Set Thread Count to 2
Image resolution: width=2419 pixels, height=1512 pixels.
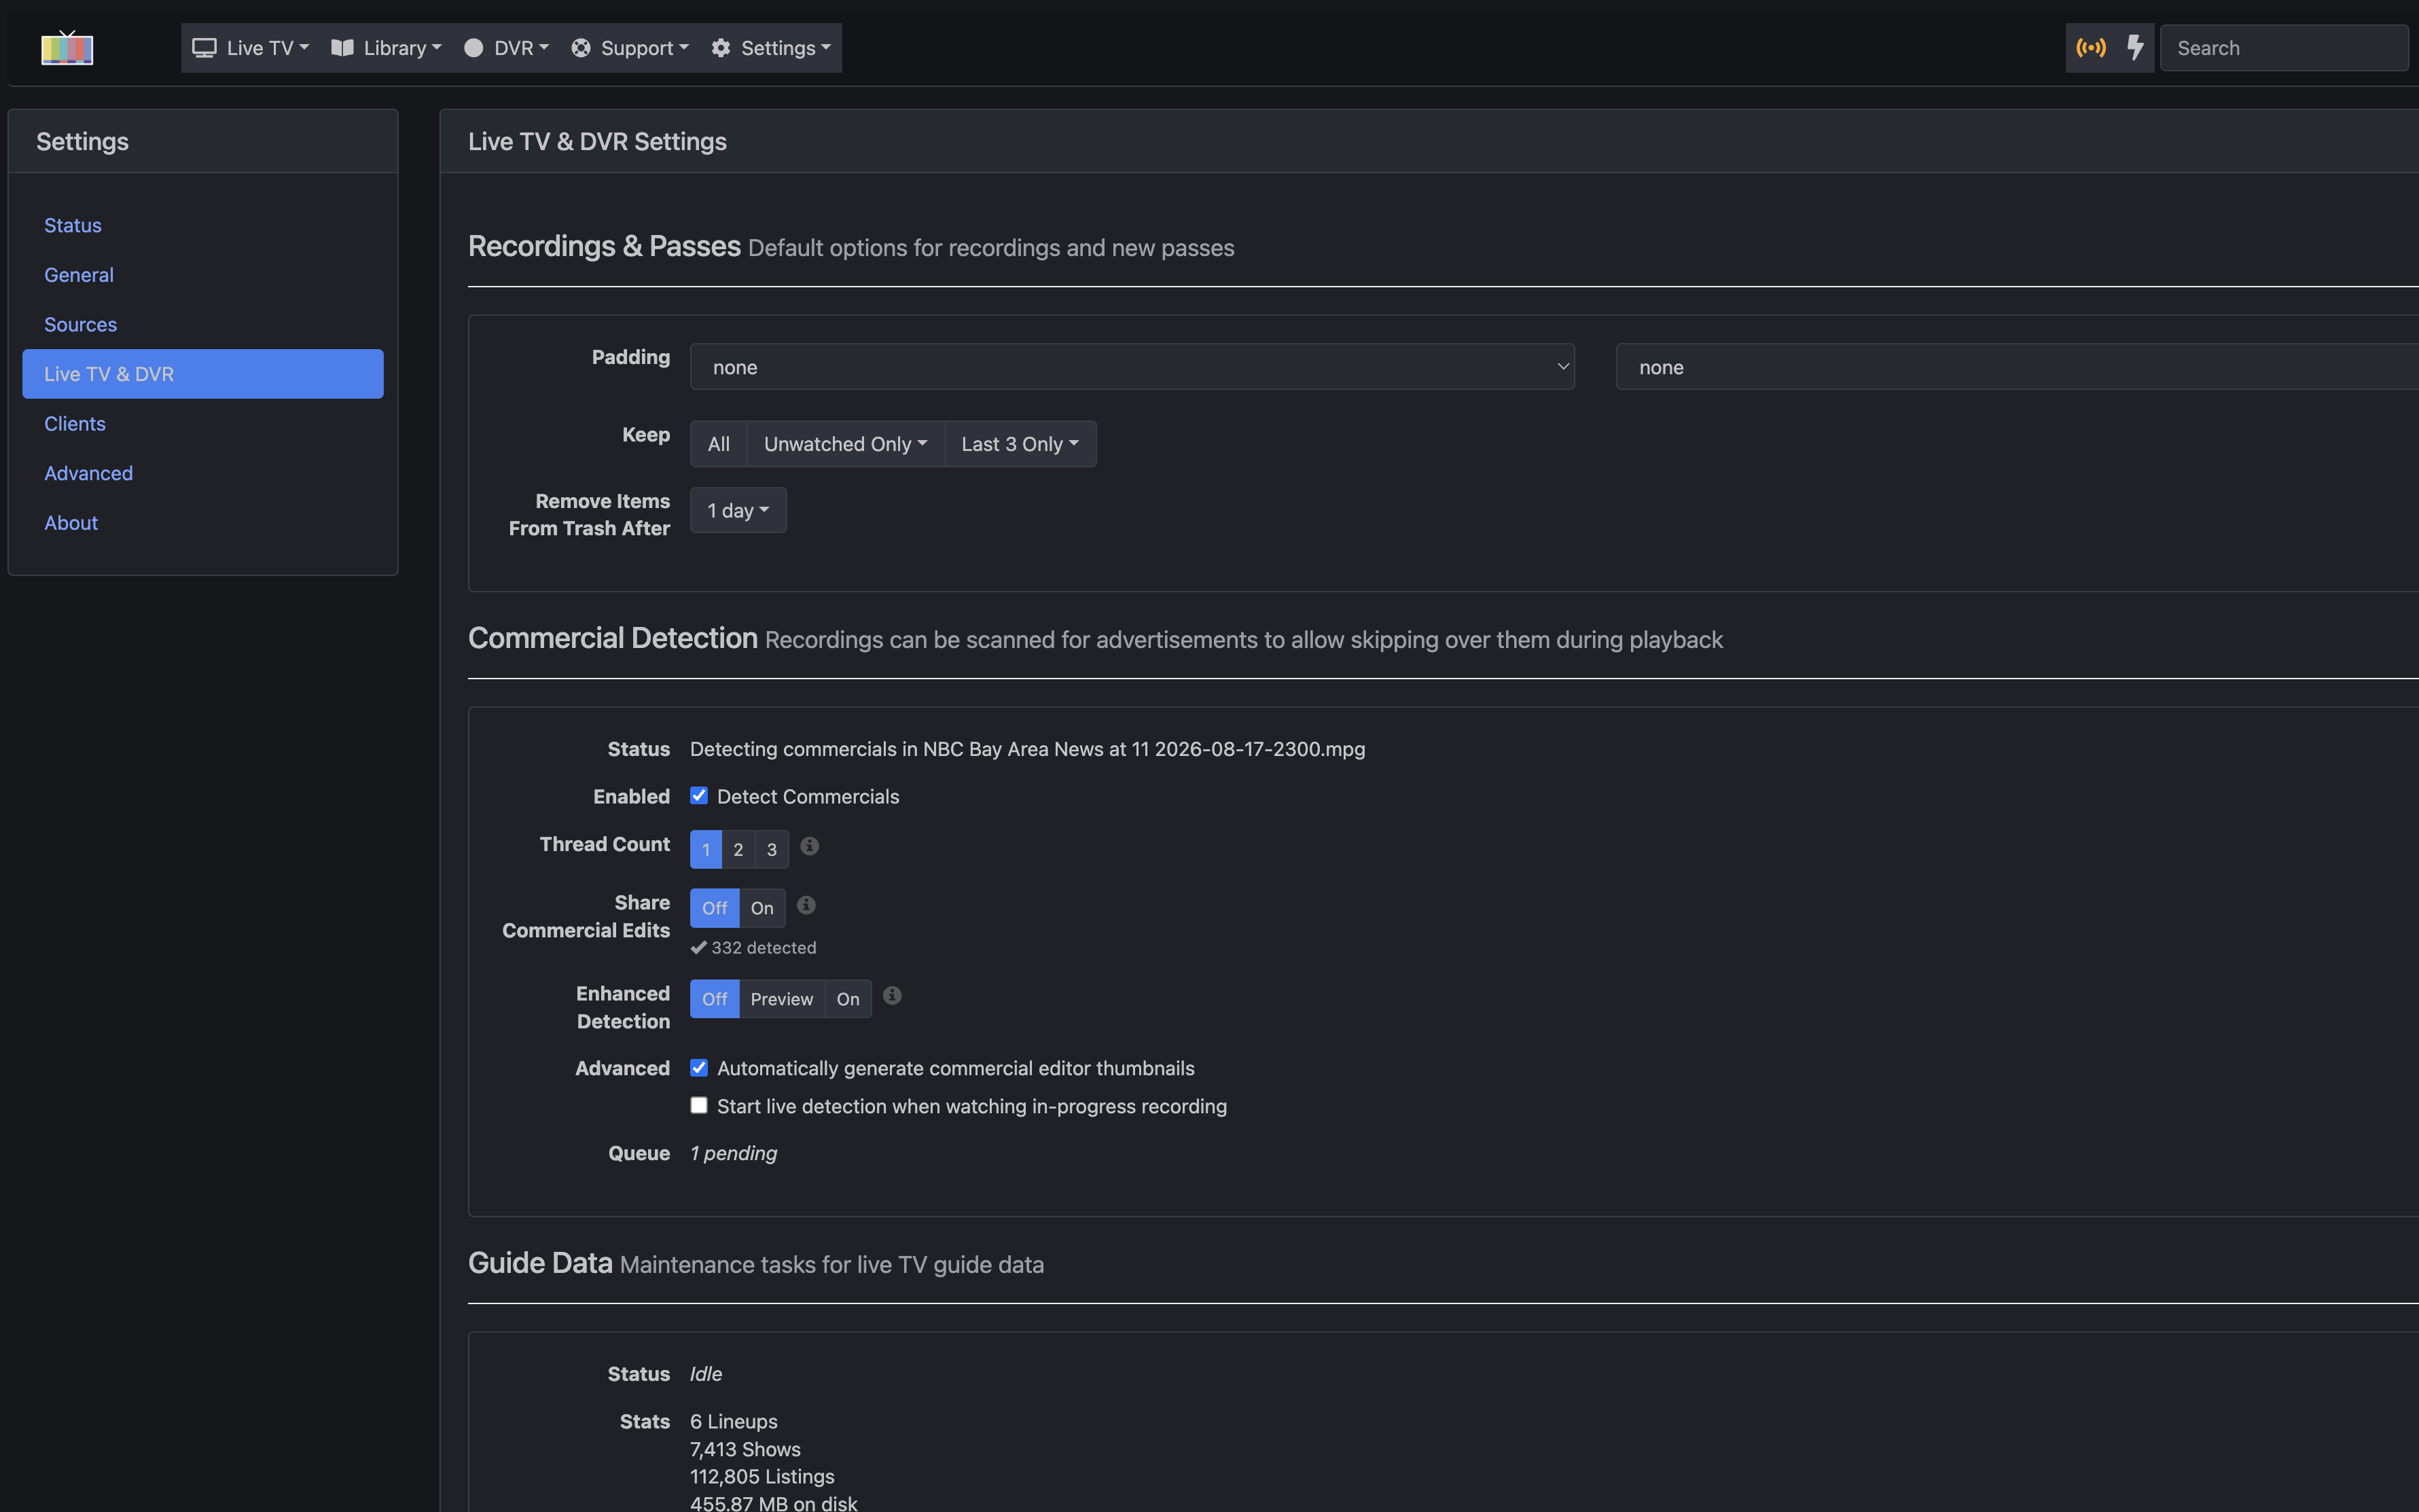738,849
